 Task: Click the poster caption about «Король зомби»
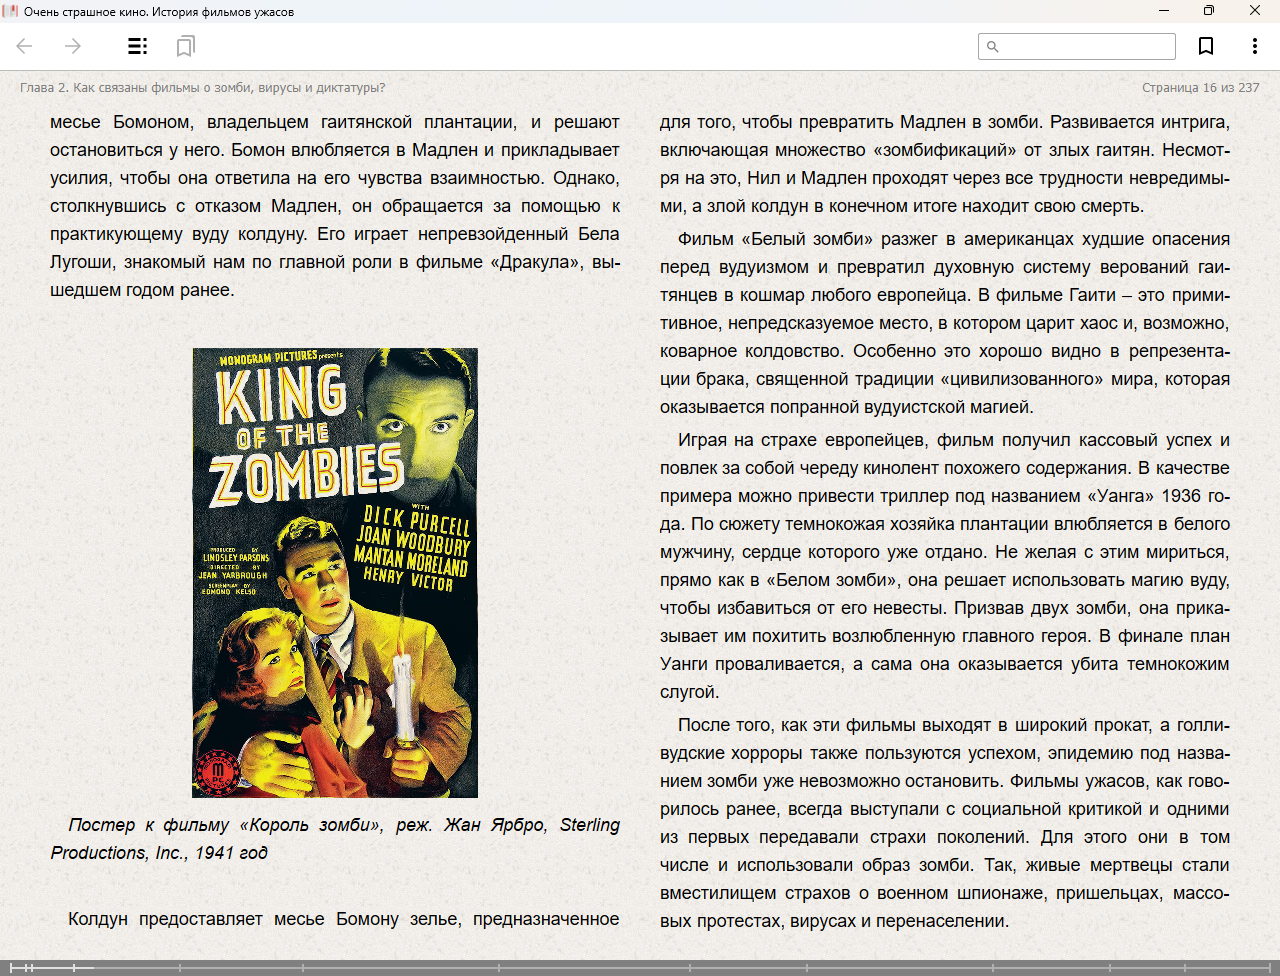point(335,839)
